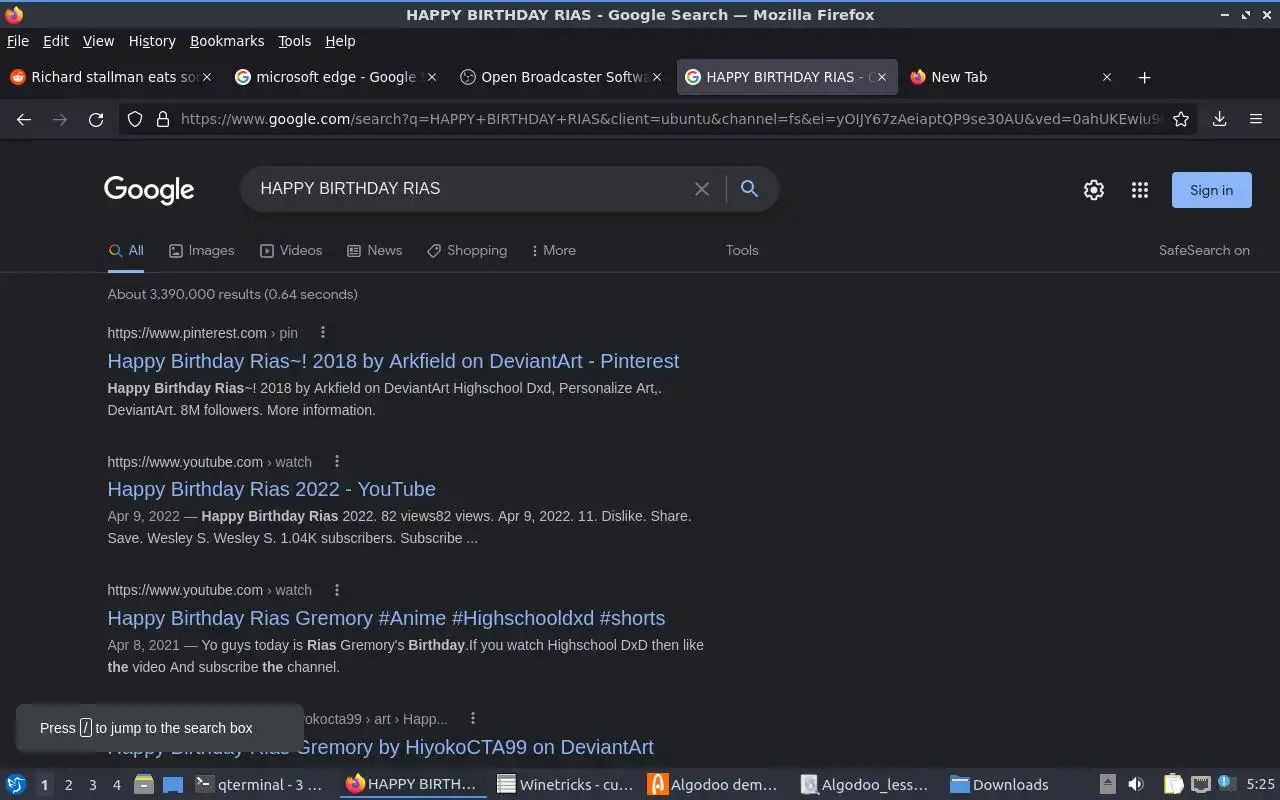Viewport: 1280px width, 800px height.
Task: Open options for the DeviantArt HiyokoCTA99 result
Action: pyautogui.click(x=473, y=718)
